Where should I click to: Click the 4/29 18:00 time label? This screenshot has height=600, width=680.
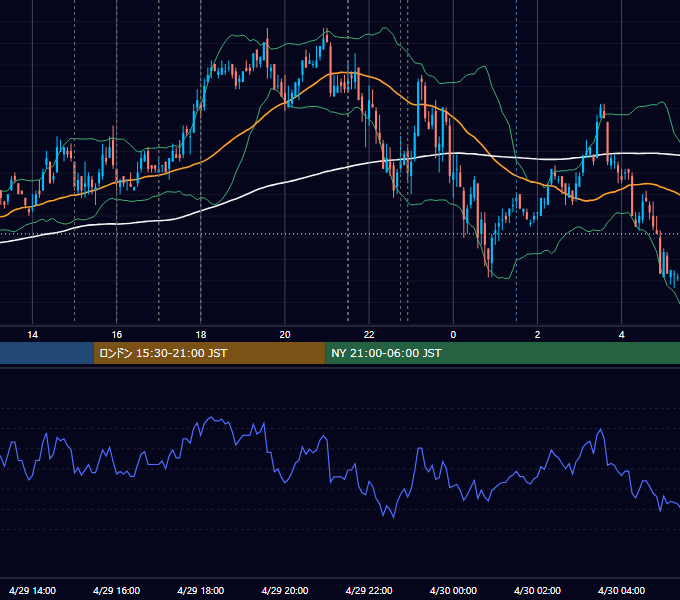[200, 590]
